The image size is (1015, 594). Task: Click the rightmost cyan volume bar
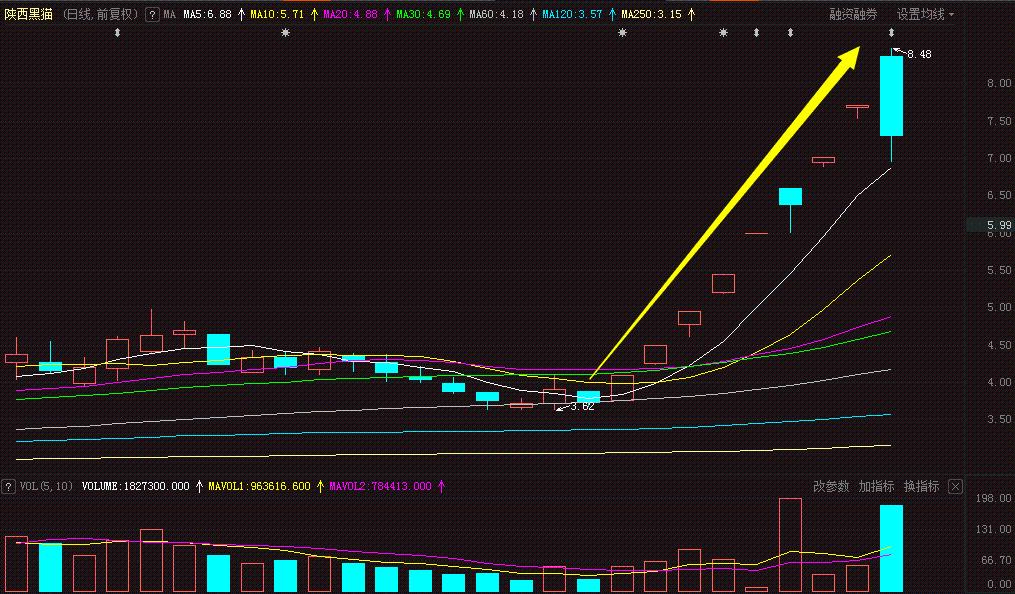[891, 549]
